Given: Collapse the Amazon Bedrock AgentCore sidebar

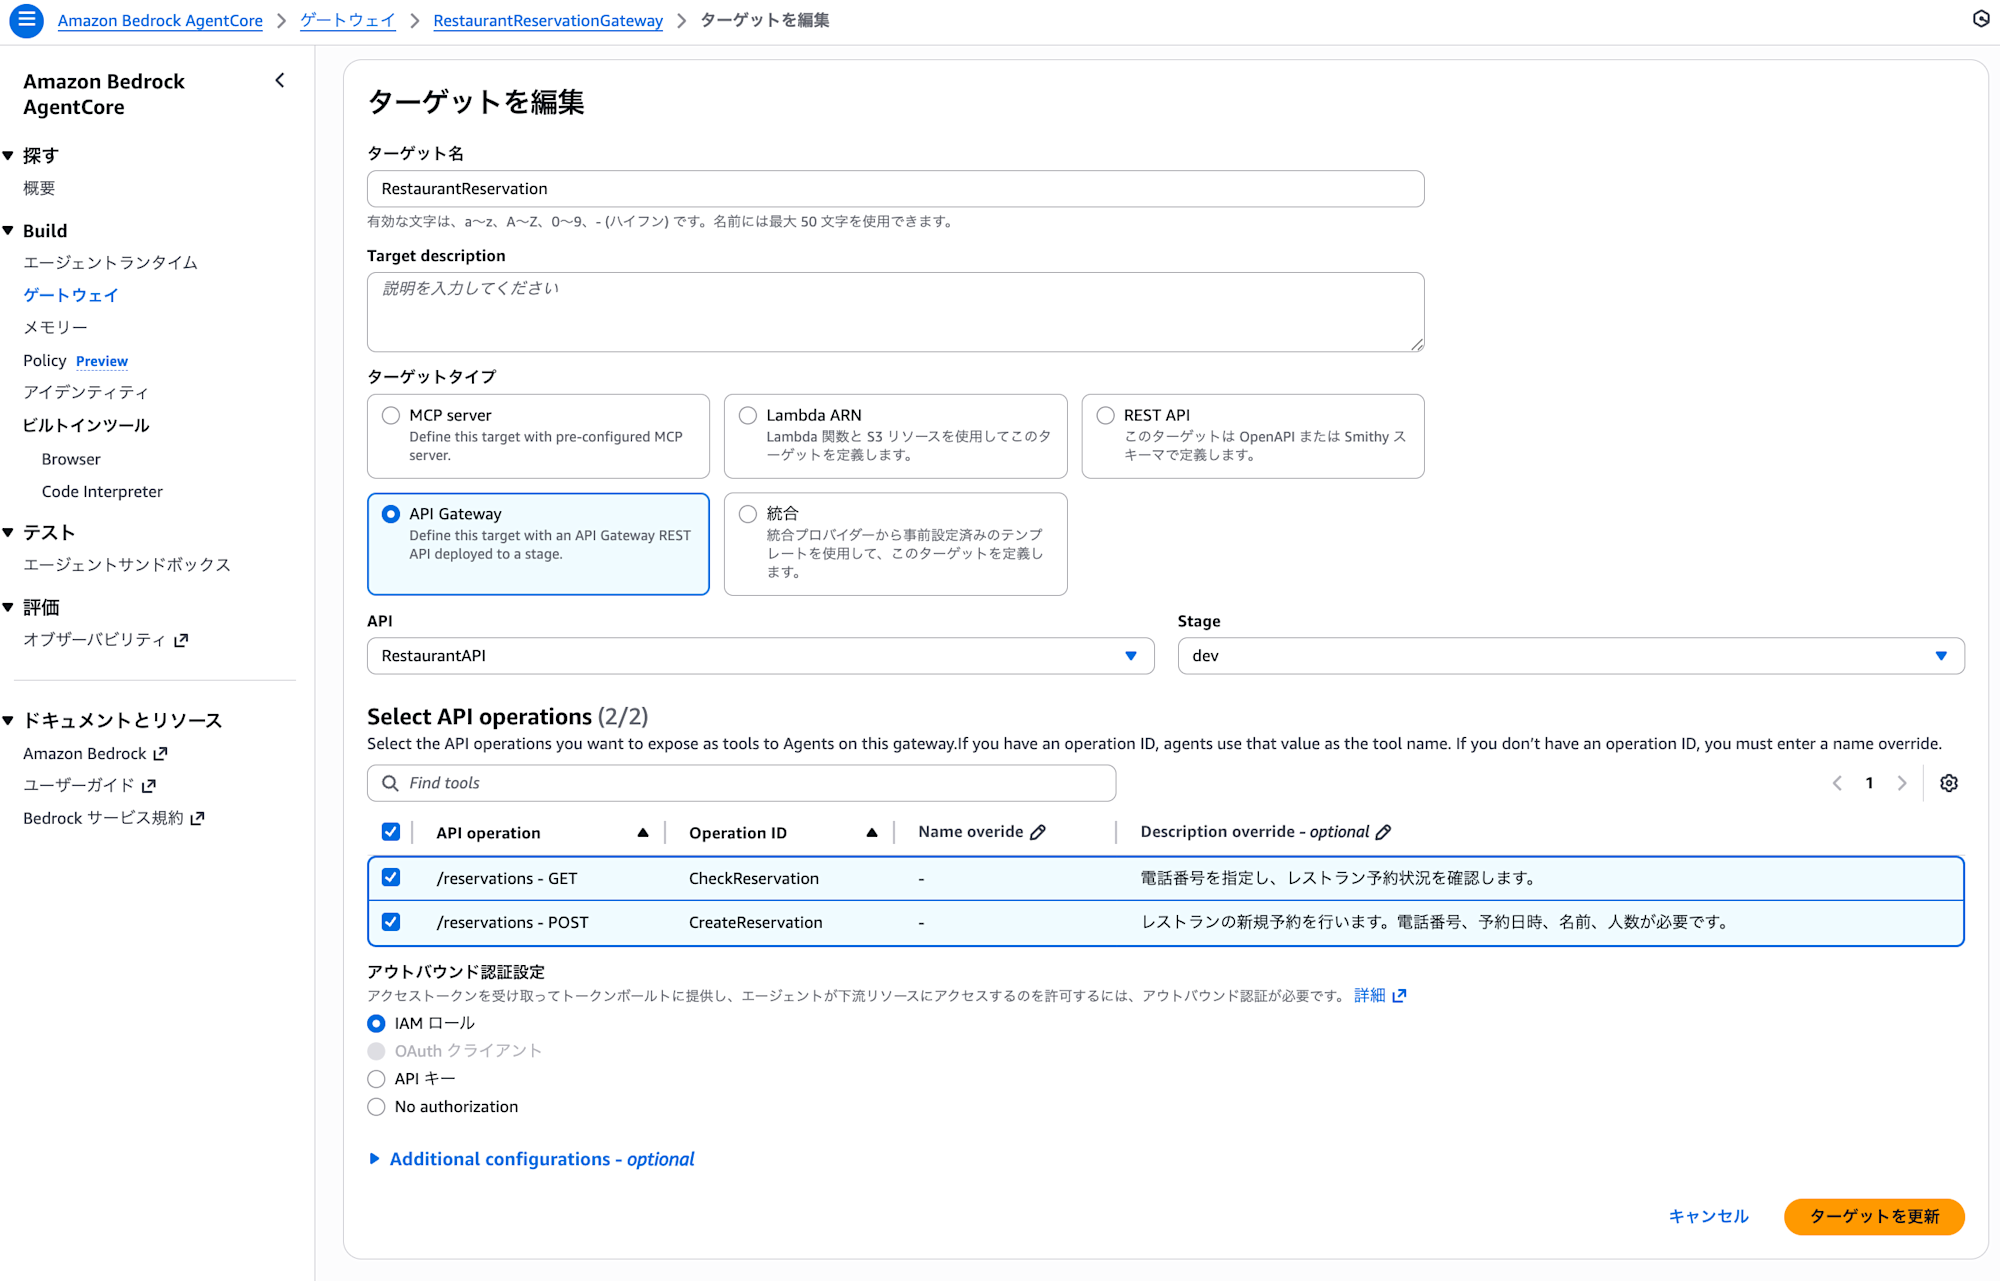Looking at the screenshot, I should [x=280, y=80].
